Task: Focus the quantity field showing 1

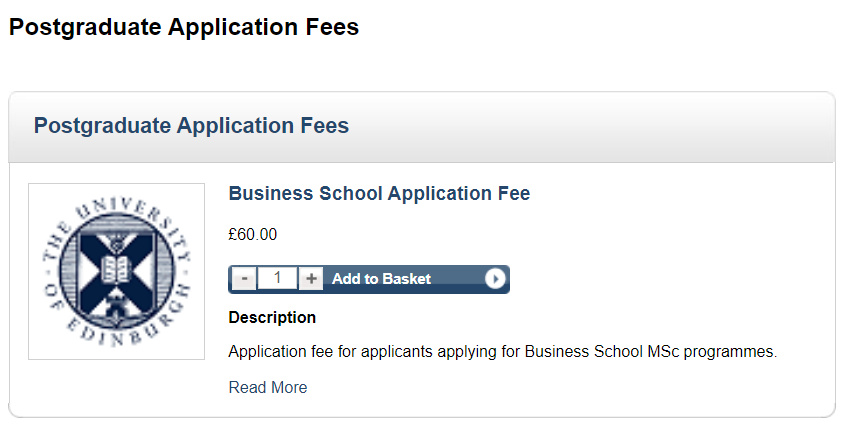Action: (277, 278)
